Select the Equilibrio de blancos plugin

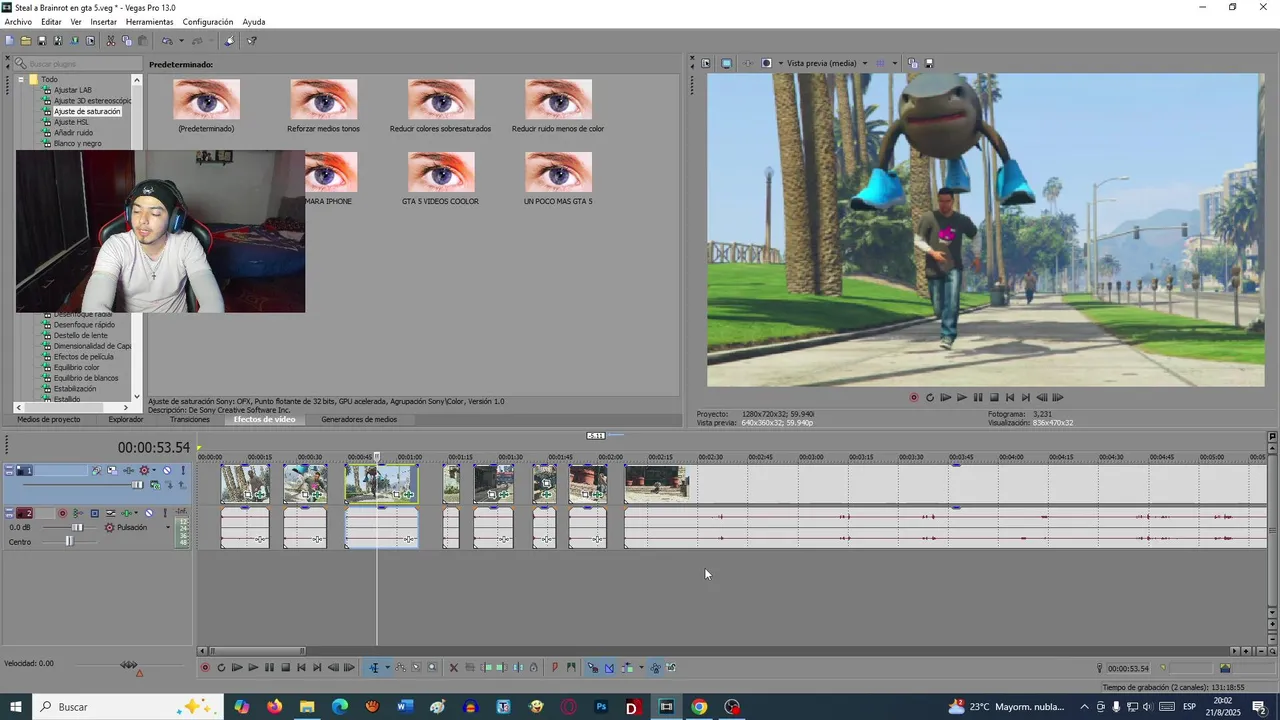click(x=85, y=378)
